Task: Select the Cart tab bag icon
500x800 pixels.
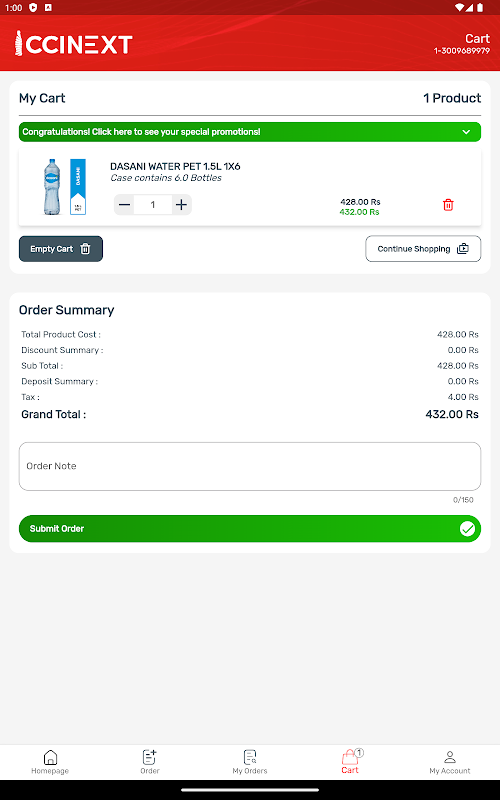Action: point(350,757)
